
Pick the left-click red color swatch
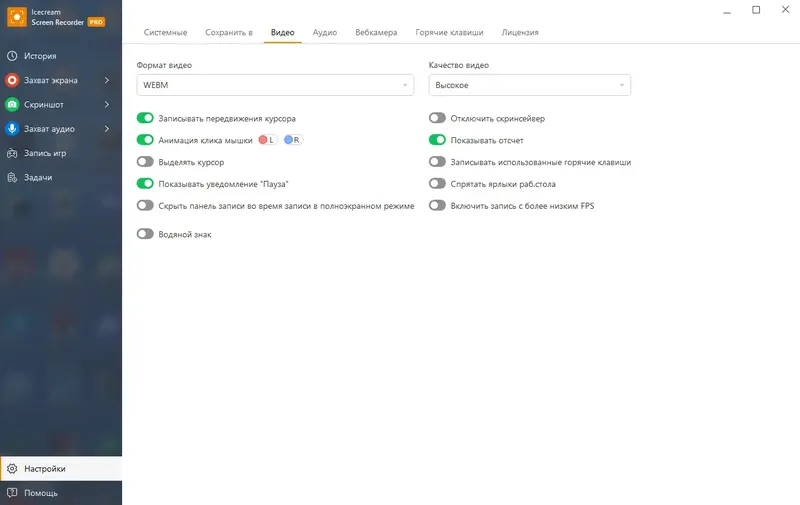267,141
